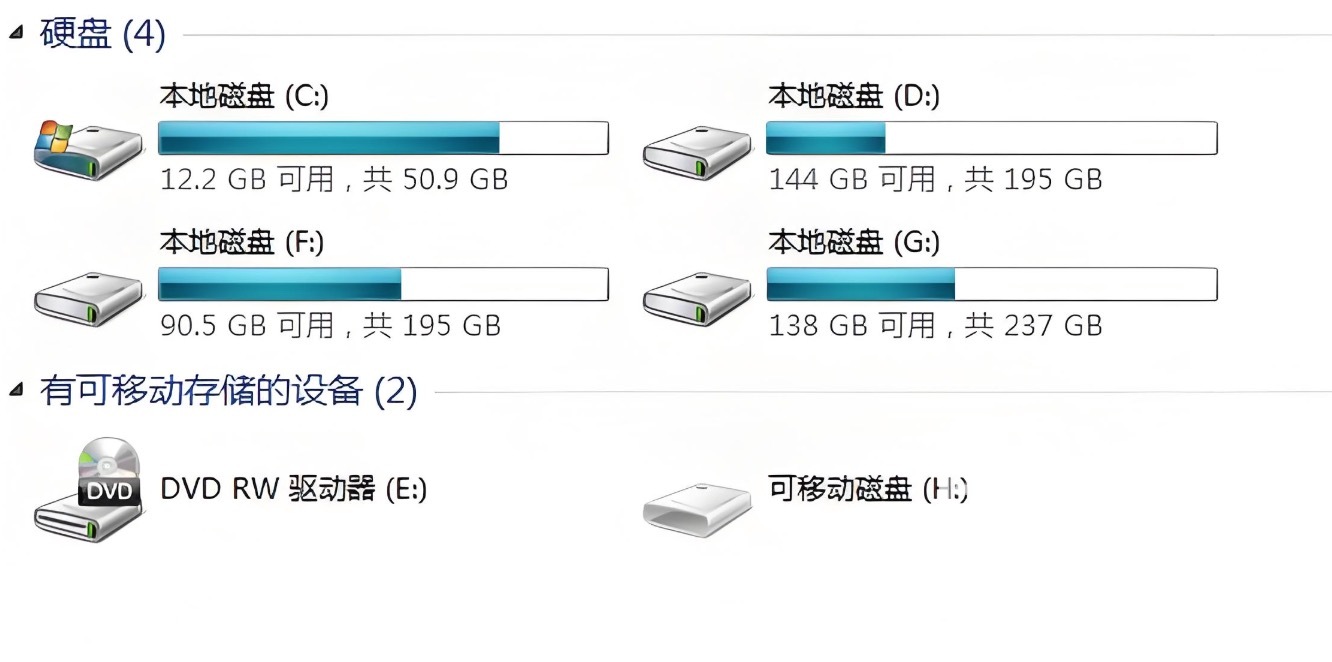1332x662 pixels.
Task: Select the 可移动磁盘 (H:) label
Action: point(868,489)
